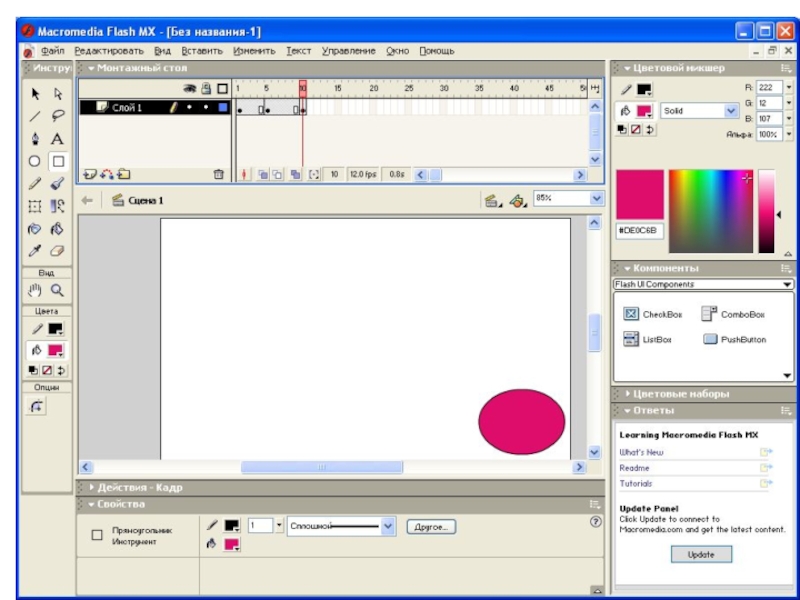The image size is (800, 600).
Task: Select the Hand tool
Action: tap(34, 291)
